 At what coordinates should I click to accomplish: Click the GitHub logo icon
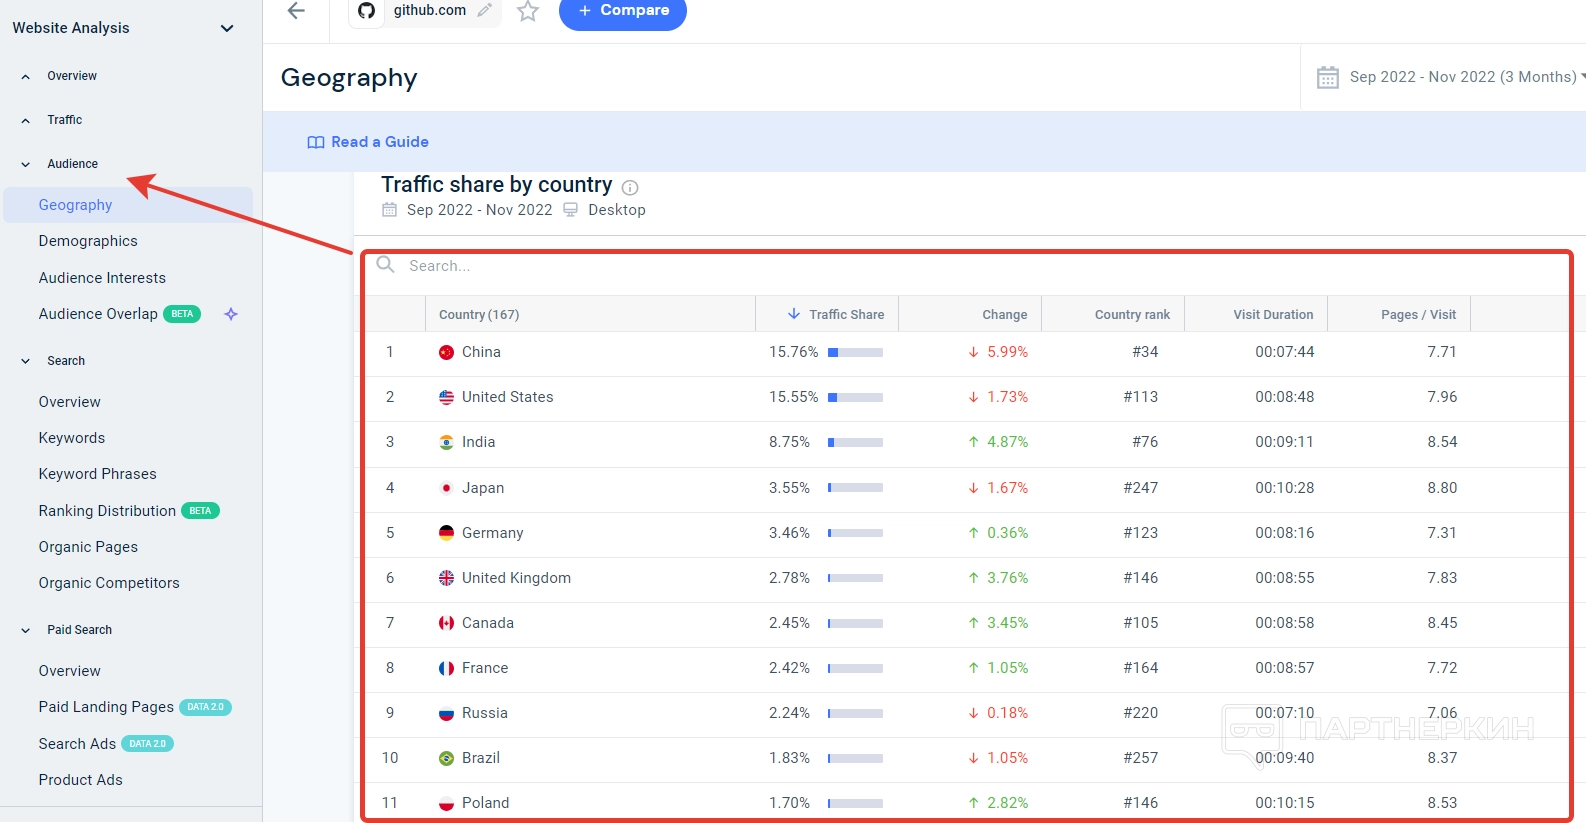coord(367,11)
